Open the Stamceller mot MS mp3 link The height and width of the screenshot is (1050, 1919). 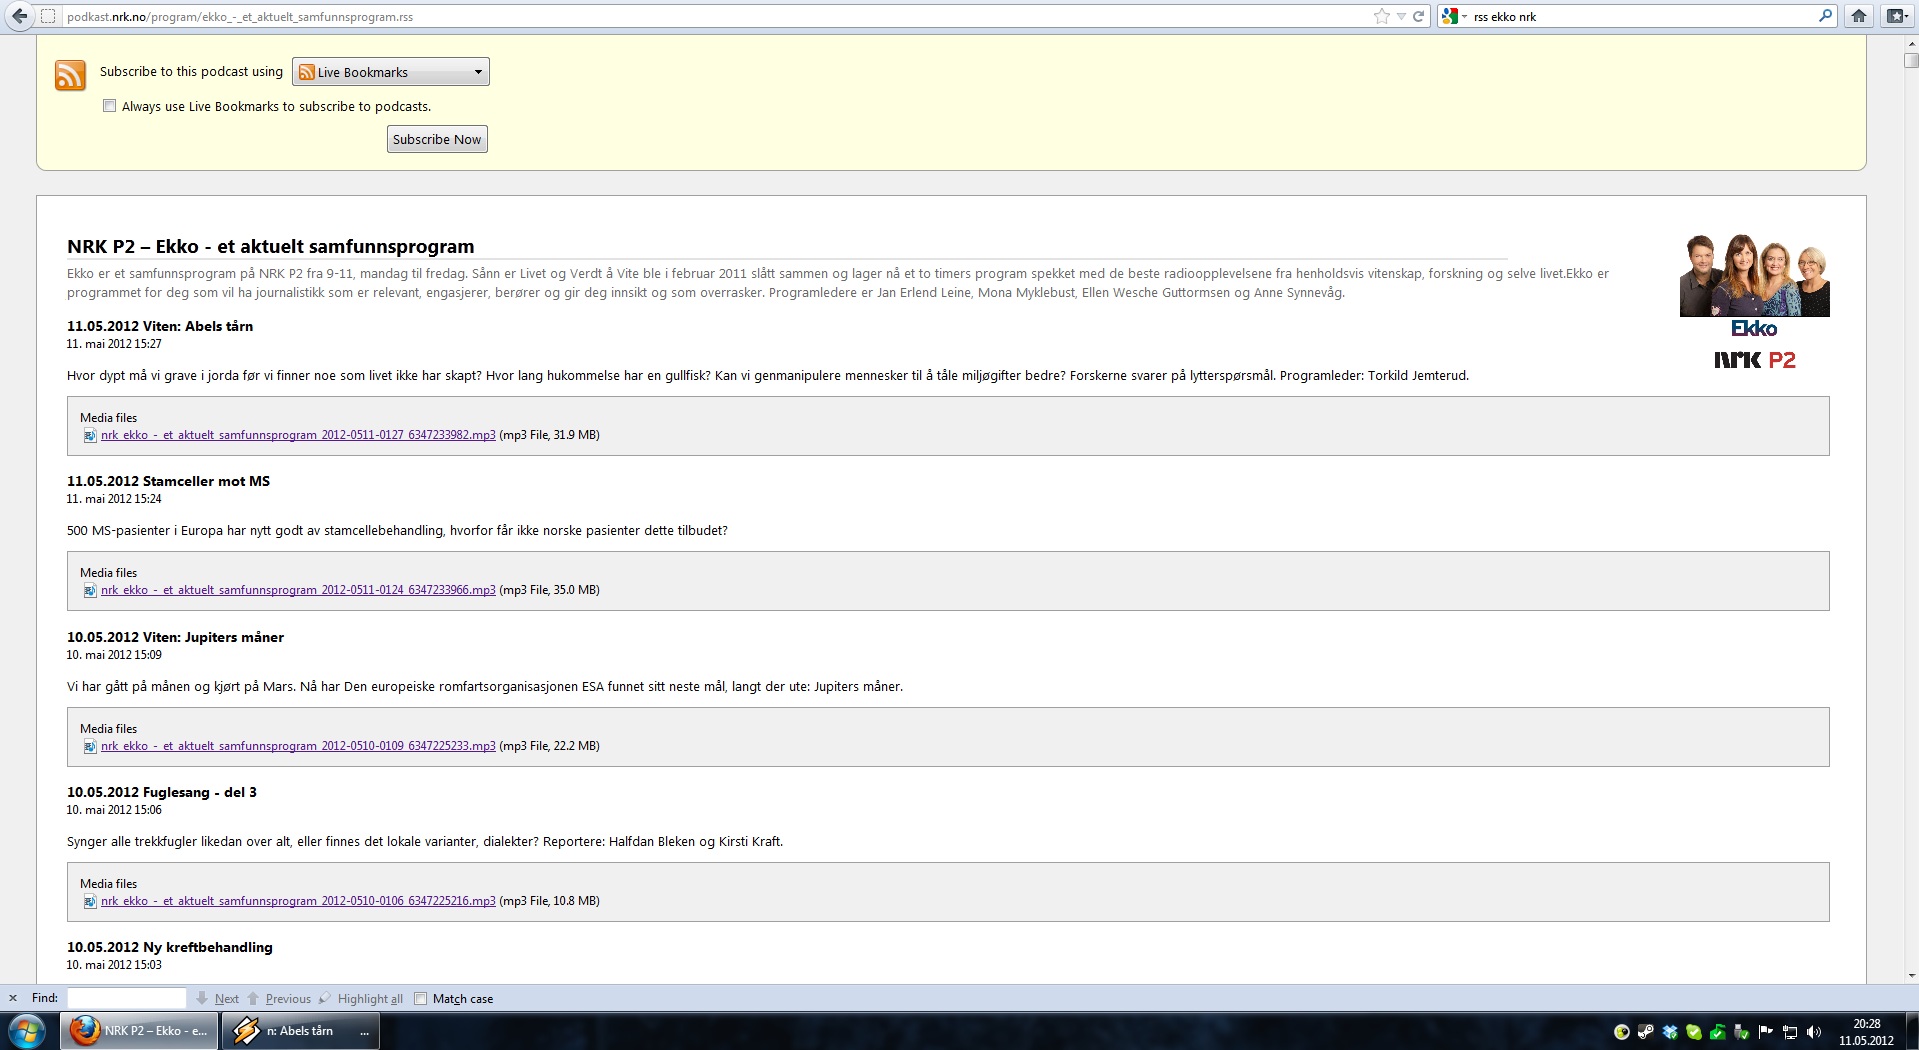(298, 590)
